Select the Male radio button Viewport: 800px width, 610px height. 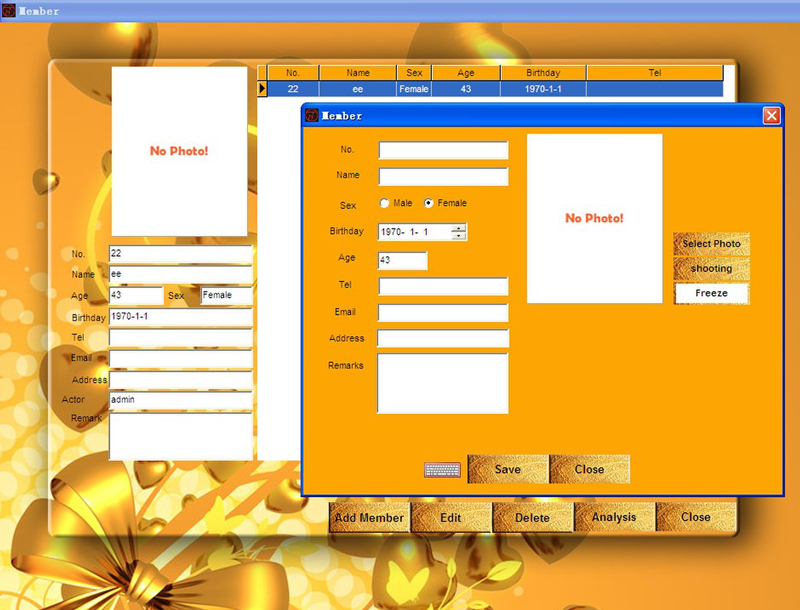(x=385, y=203)
